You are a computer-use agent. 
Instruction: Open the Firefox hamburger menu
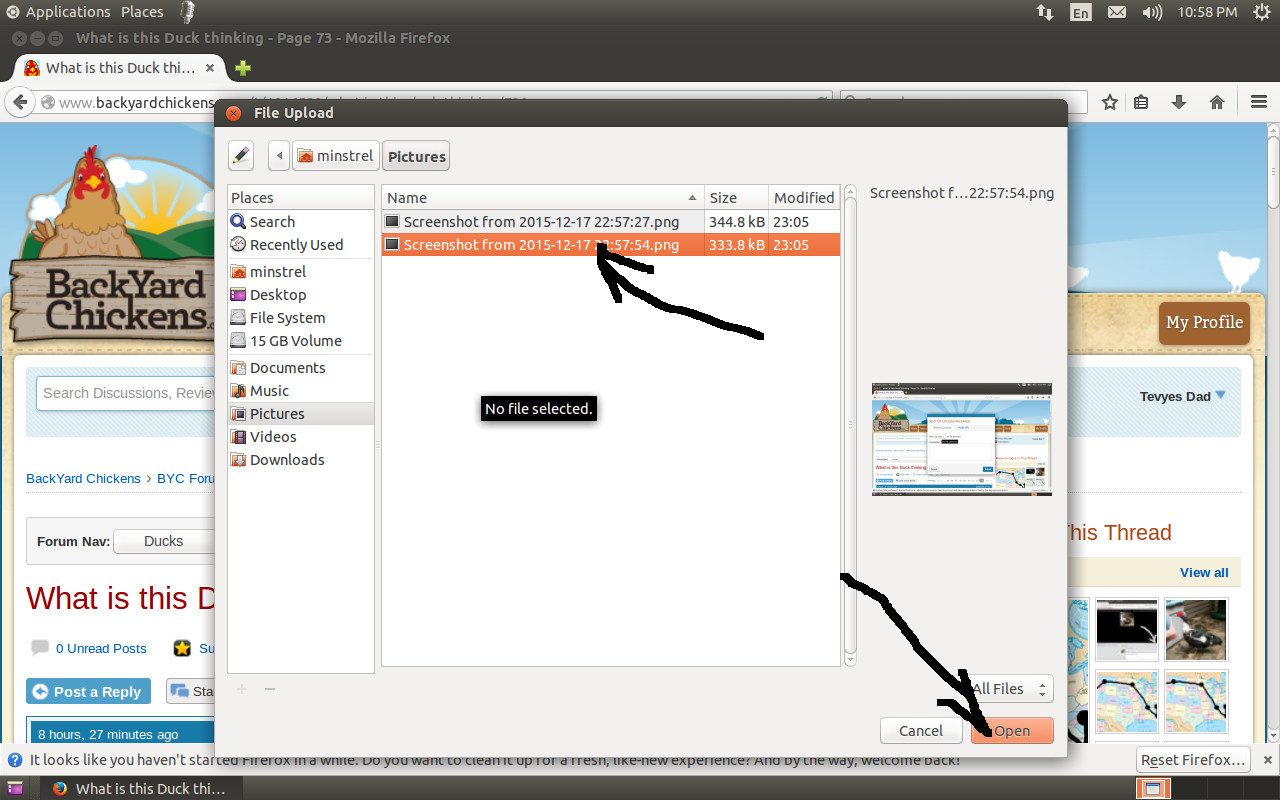pos(1259,102)
